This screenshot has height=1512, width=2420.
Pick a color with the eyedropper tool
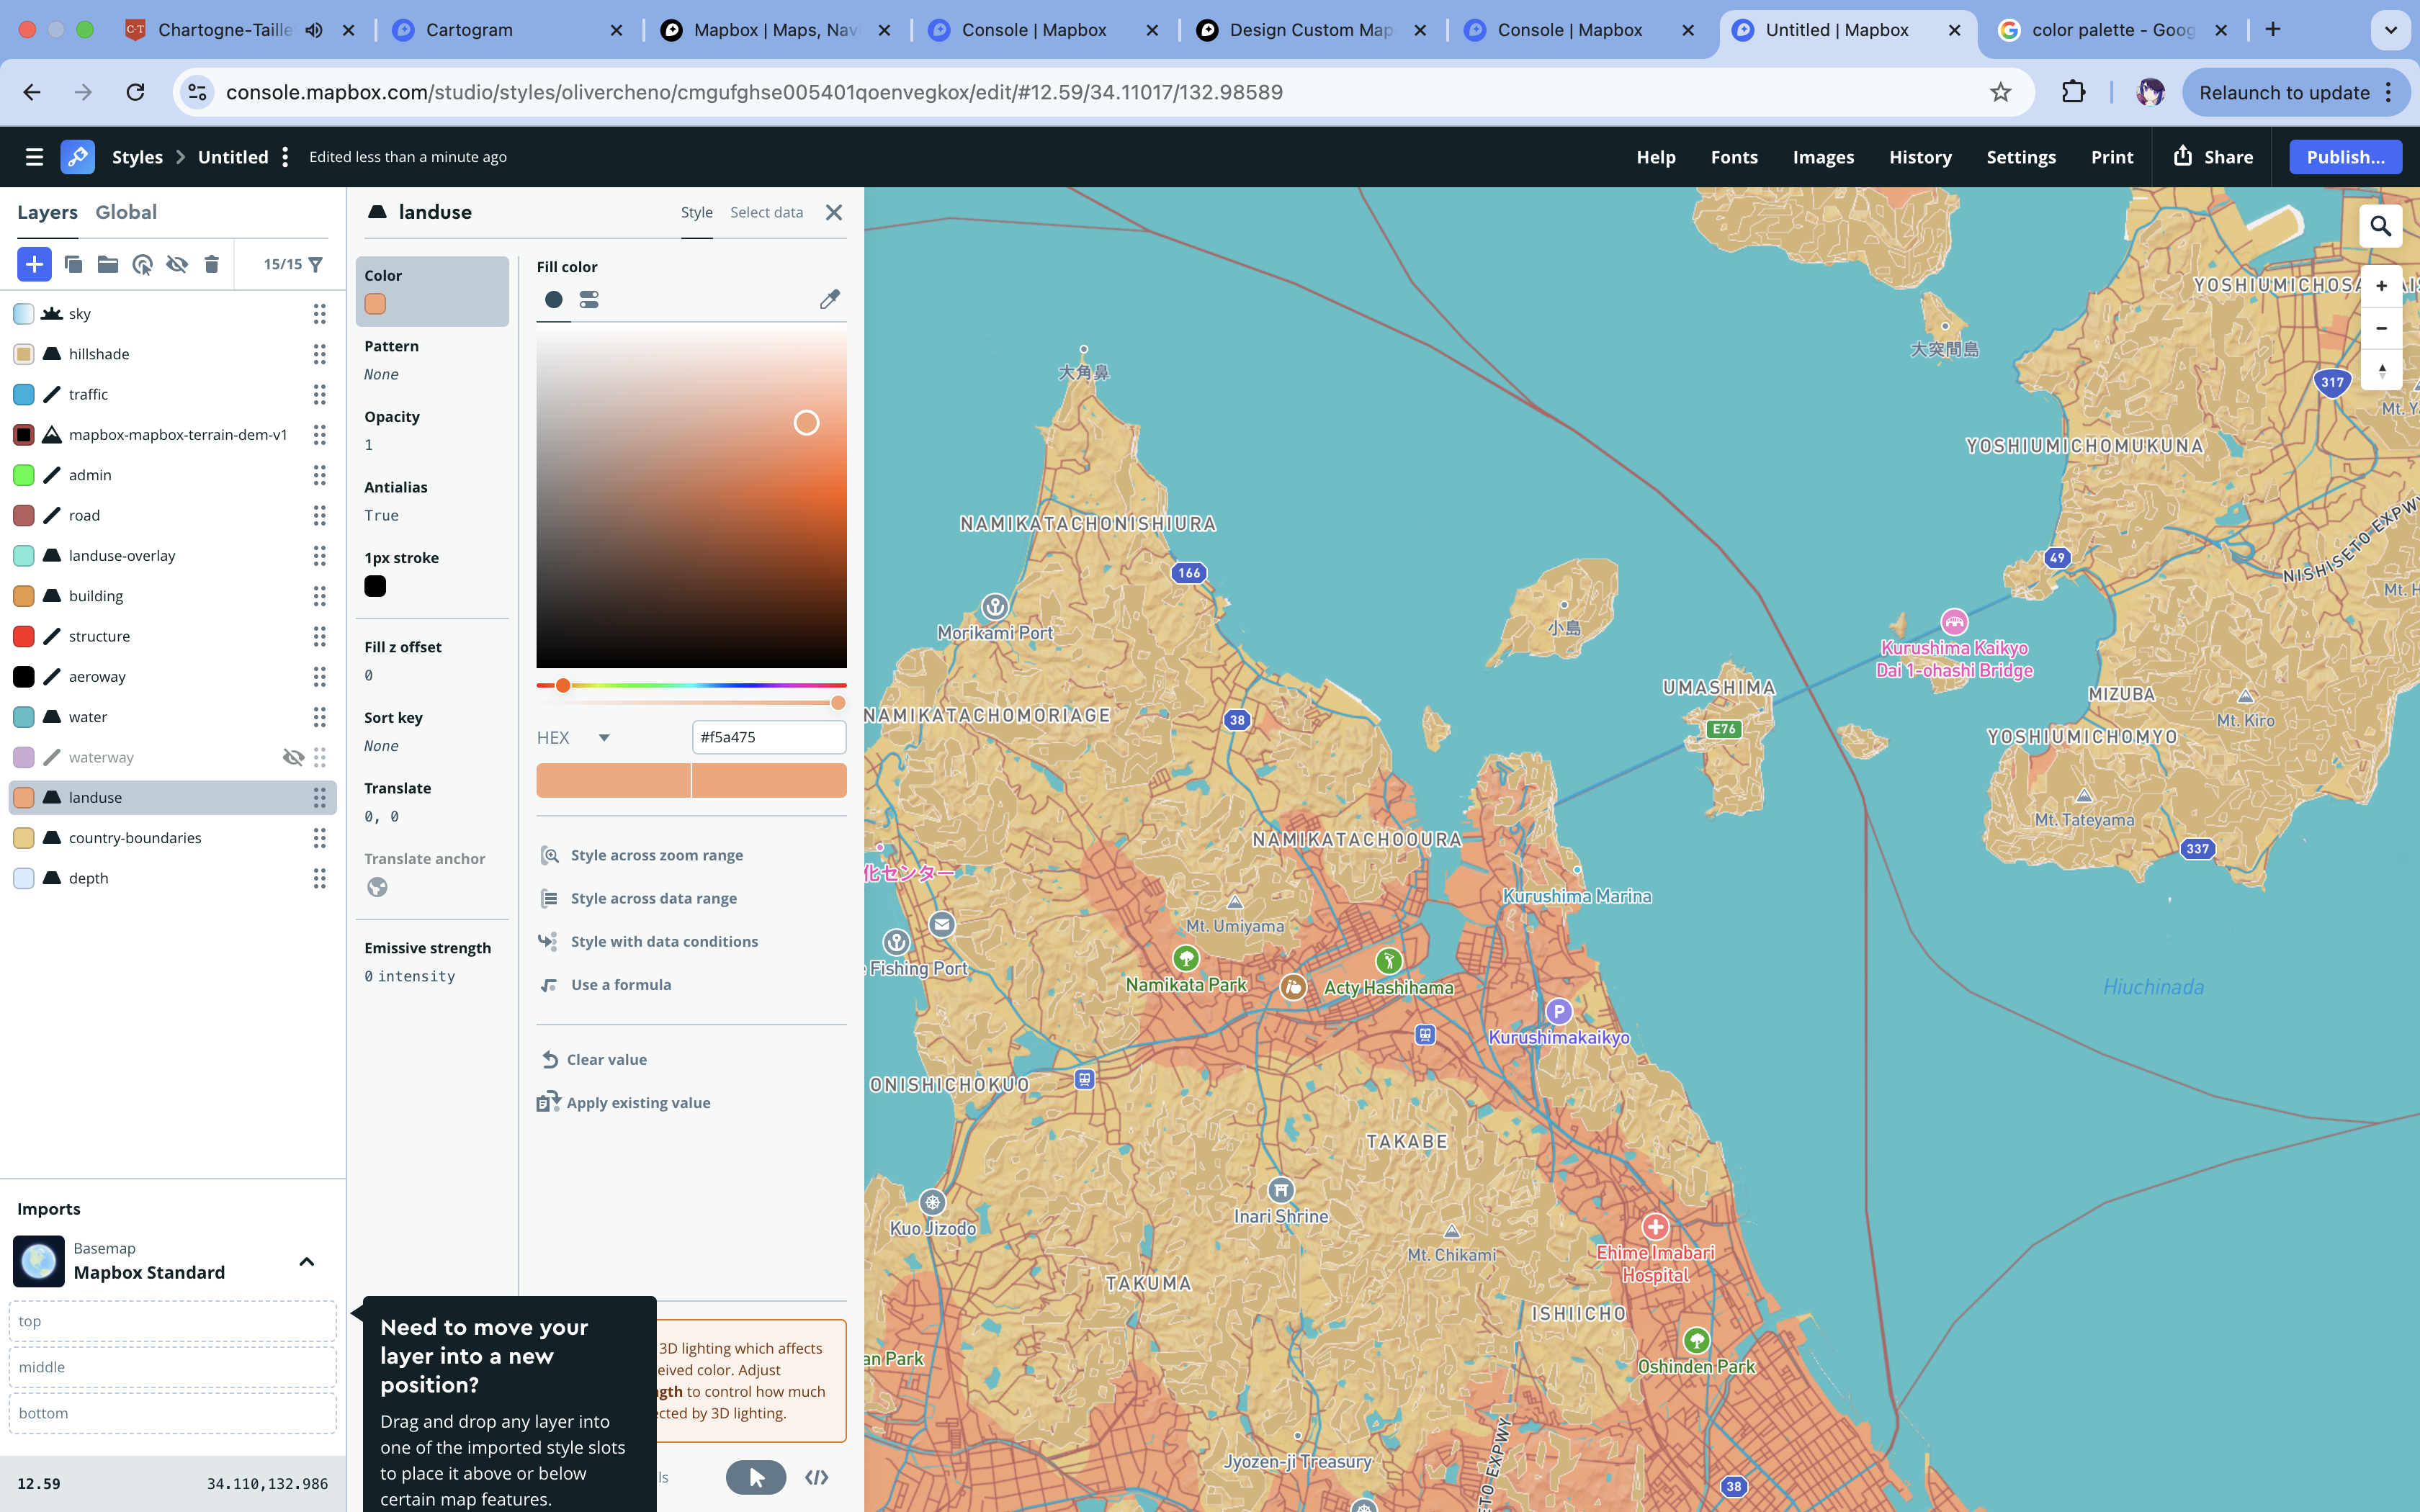point(829,299)
